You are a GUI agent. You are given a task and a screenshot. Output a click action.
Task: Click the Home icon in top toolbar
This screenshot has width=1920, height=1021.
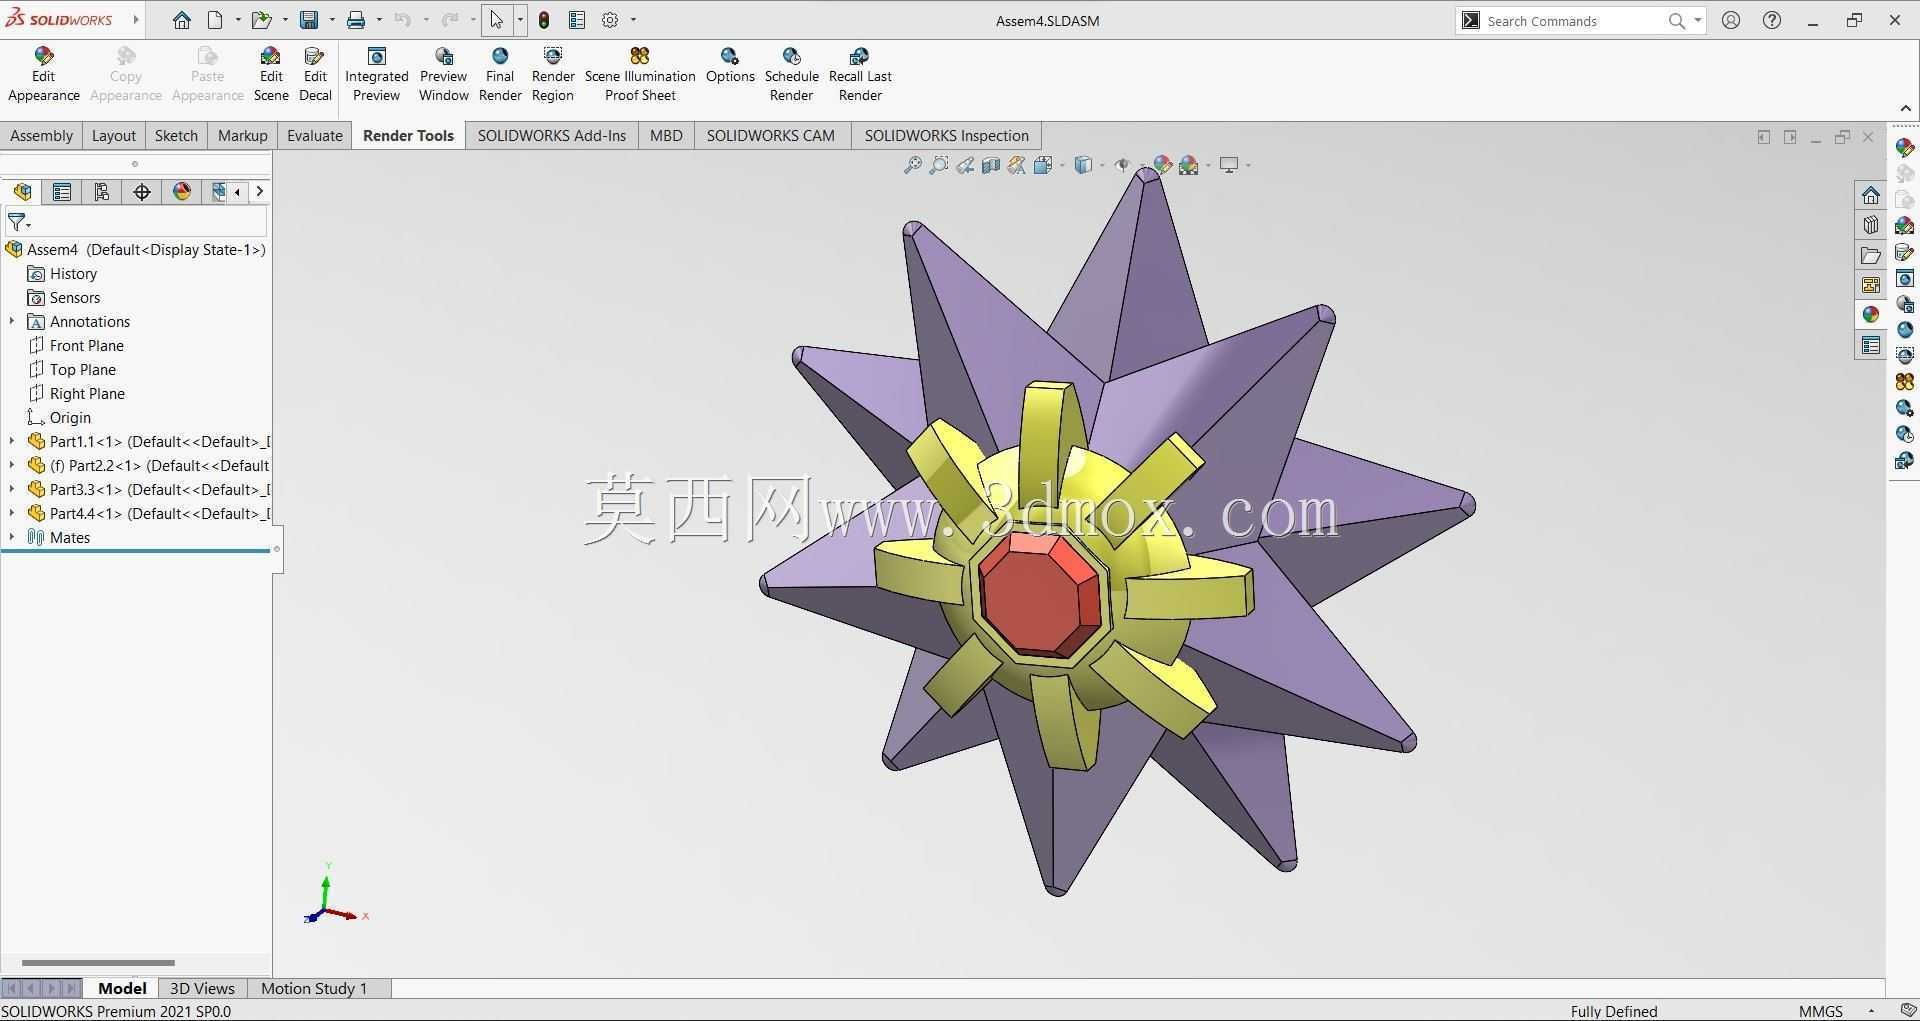[181, 20]
